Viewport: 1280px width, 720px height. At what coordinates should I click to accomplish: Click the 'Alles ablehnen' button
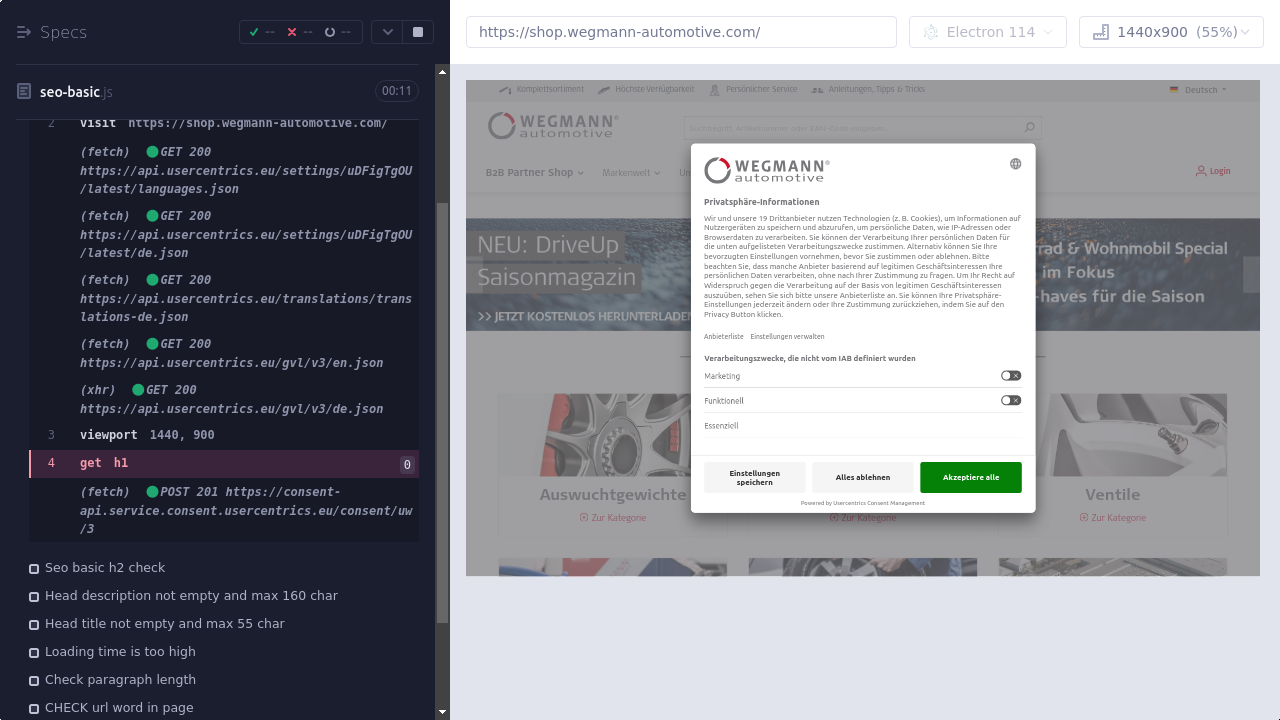[x=863, y=477]
